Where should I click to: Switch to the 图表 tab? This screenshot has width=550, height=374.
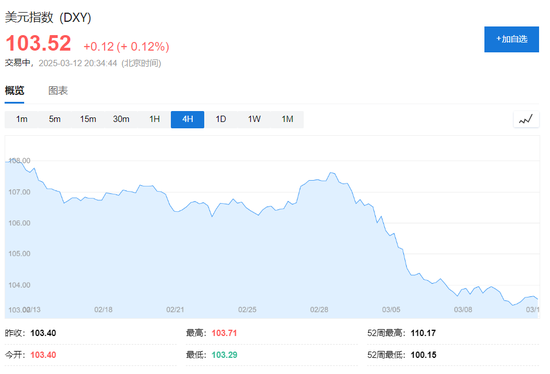click(x=58, y=91)
